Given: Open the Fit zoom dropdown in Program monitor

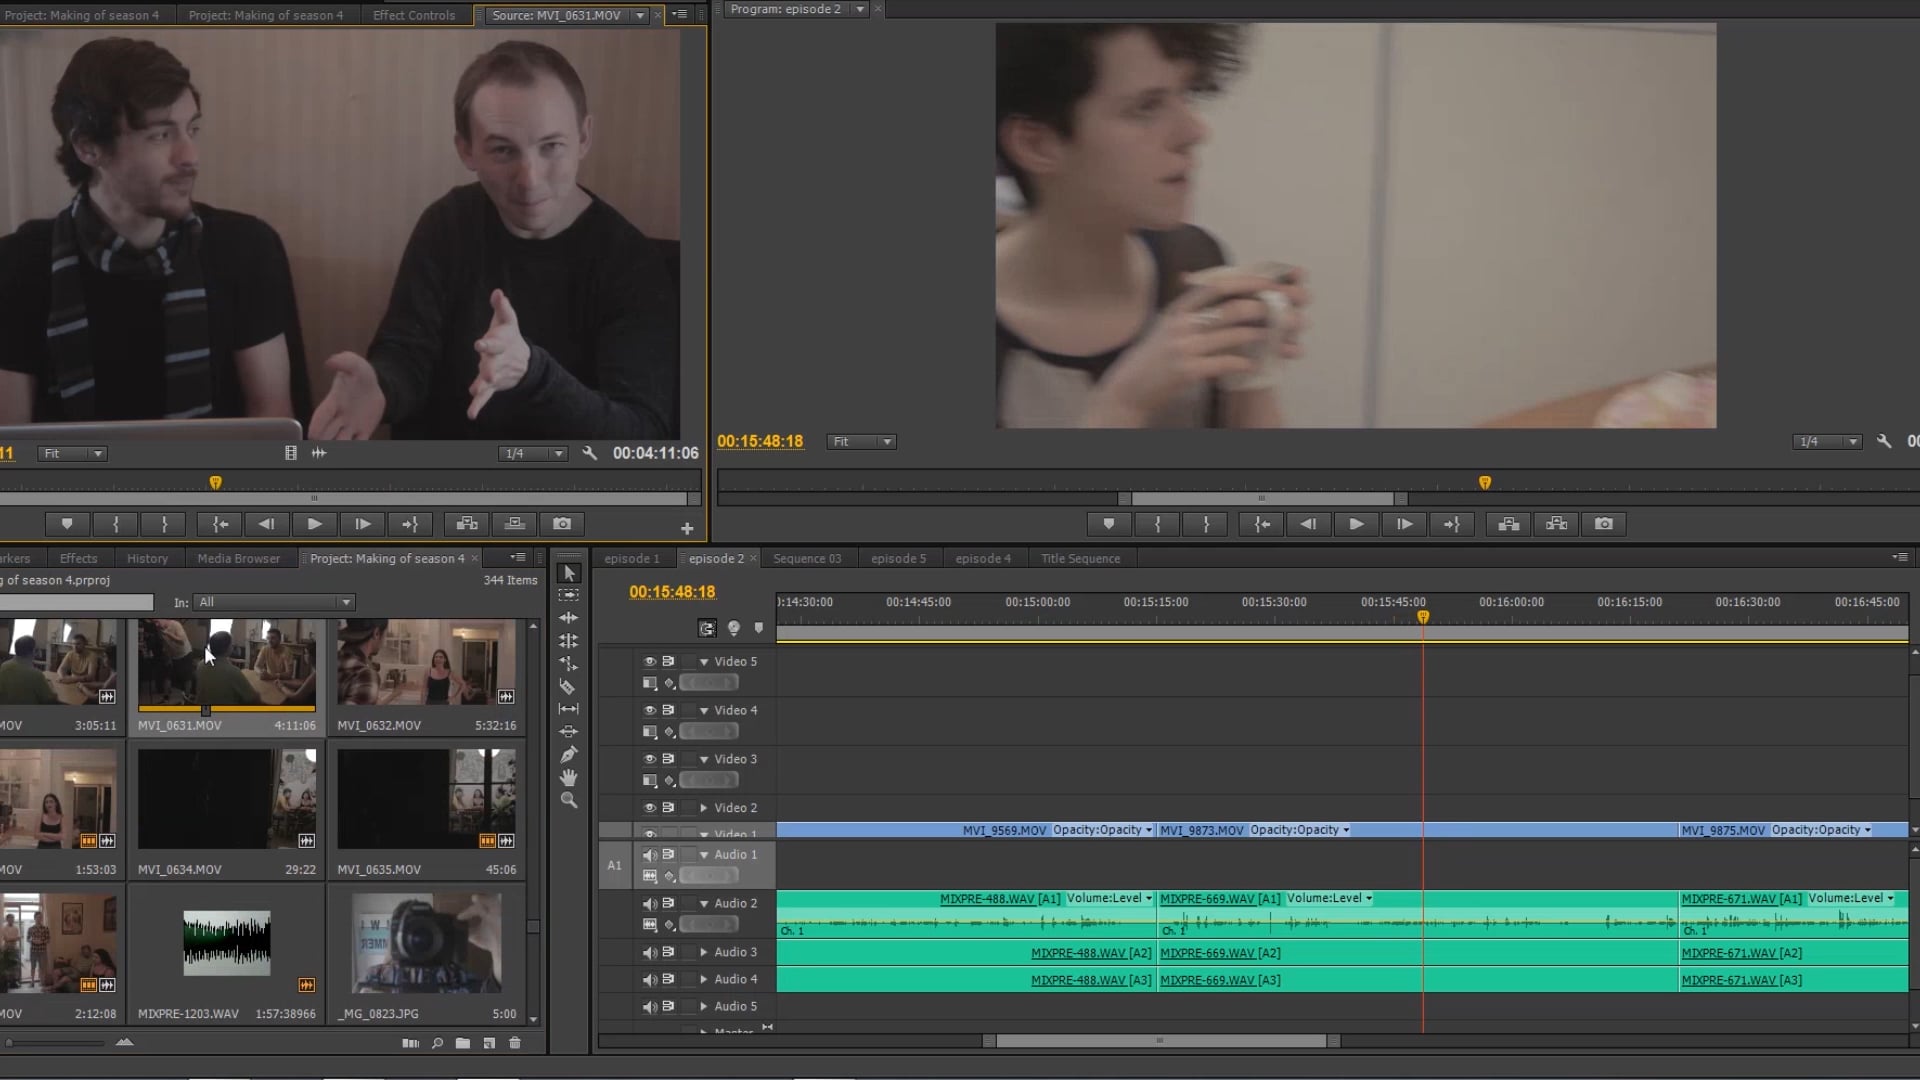Looking at the screenshot, I should coord(861,442).
